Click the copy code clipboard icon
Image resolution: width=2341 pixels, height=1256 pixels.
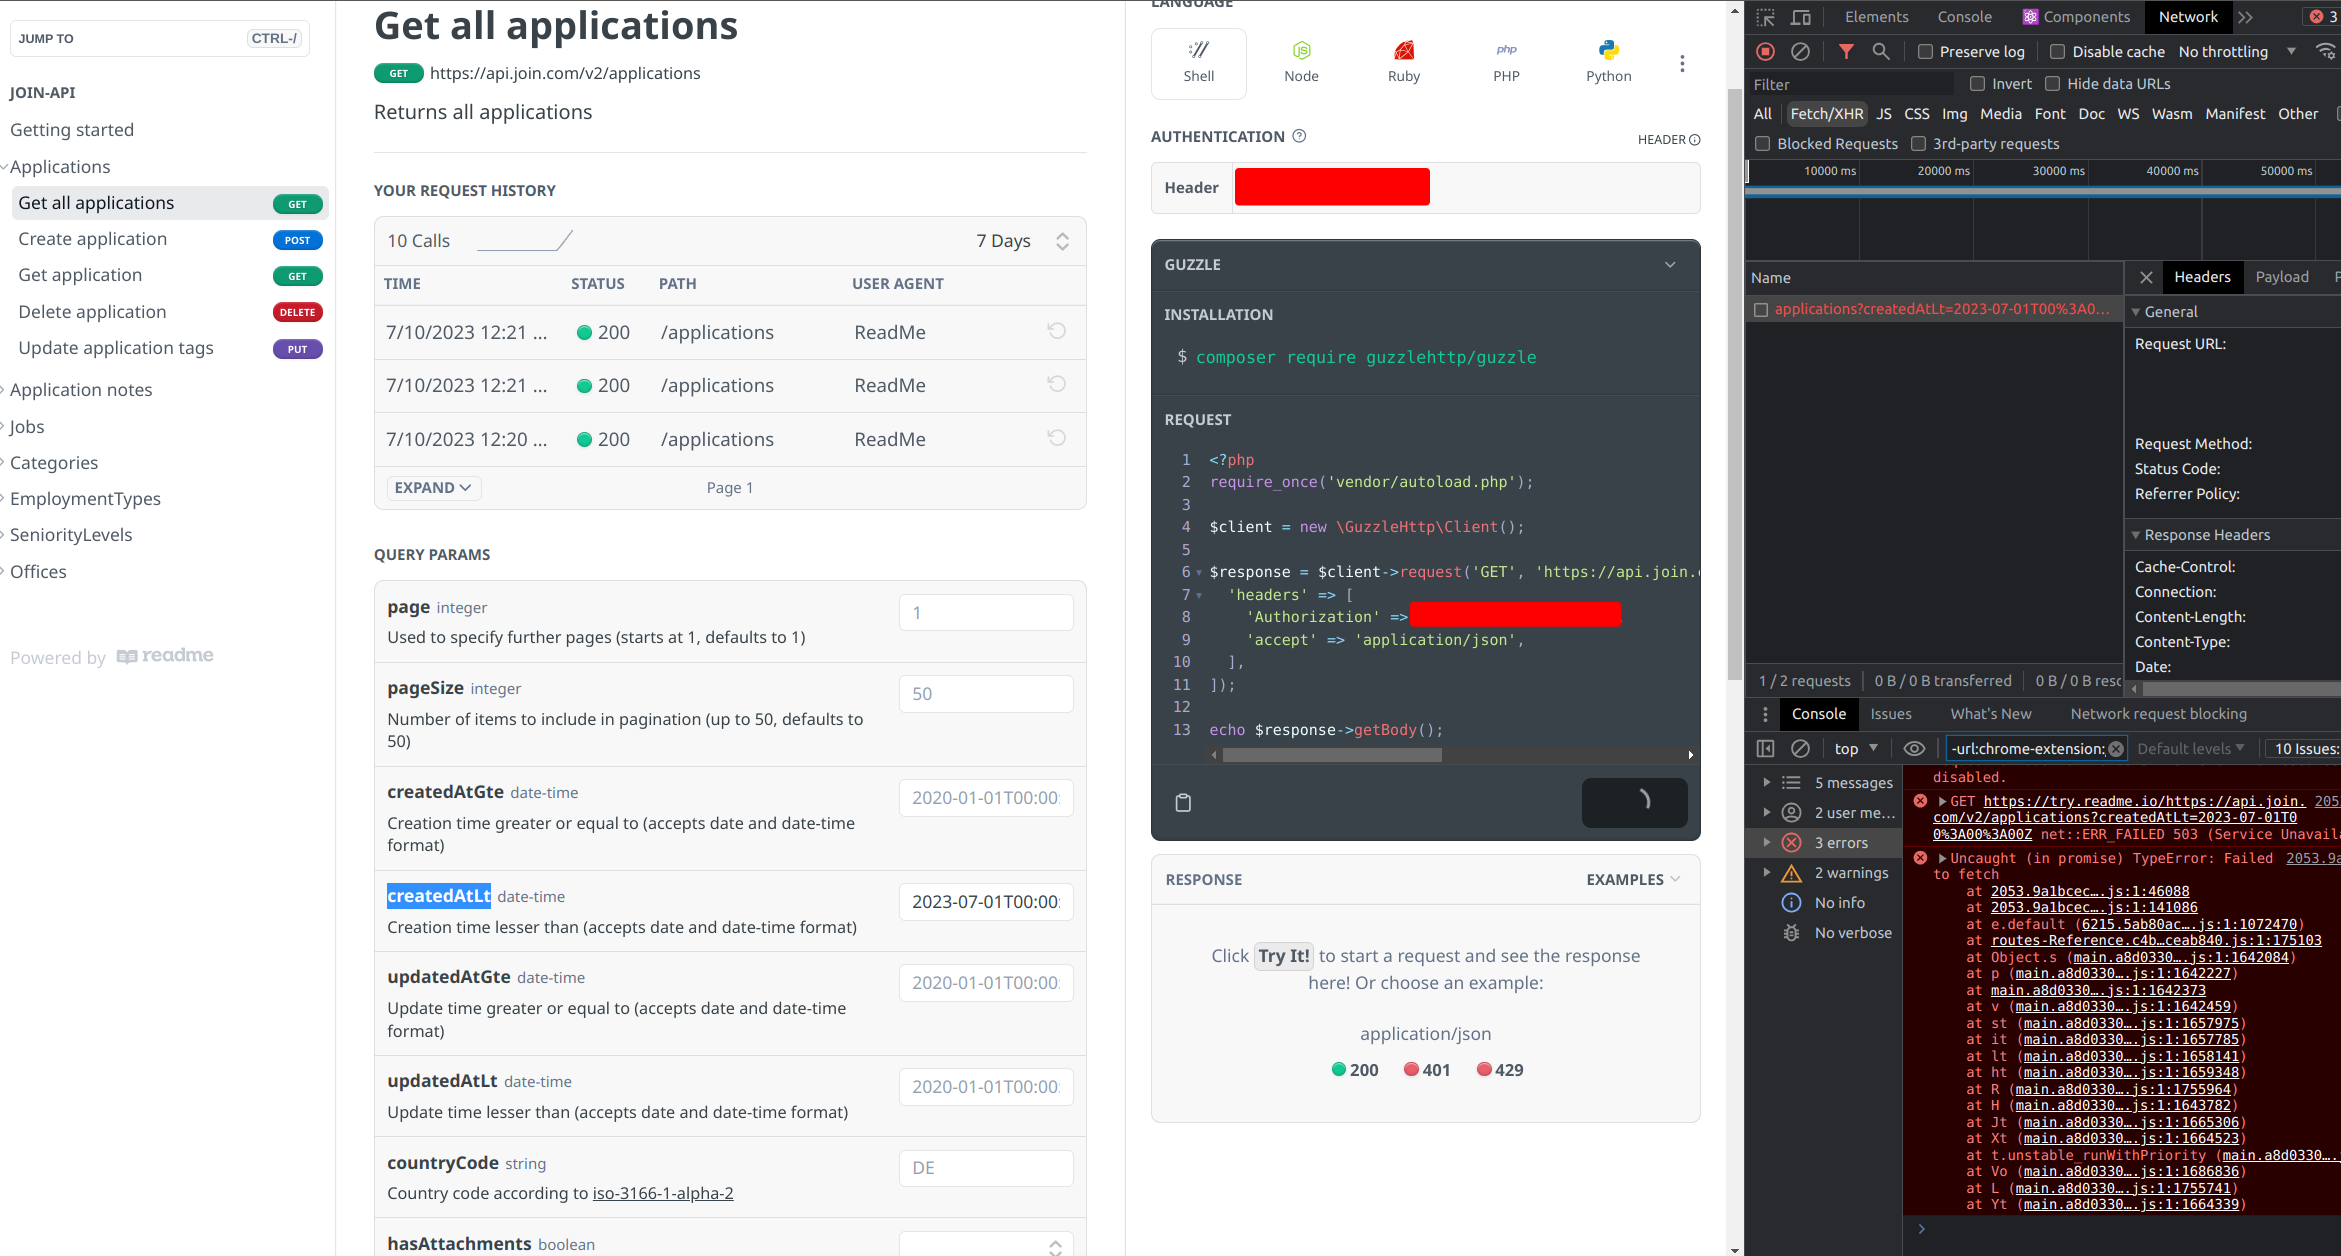coord(1183,802)
